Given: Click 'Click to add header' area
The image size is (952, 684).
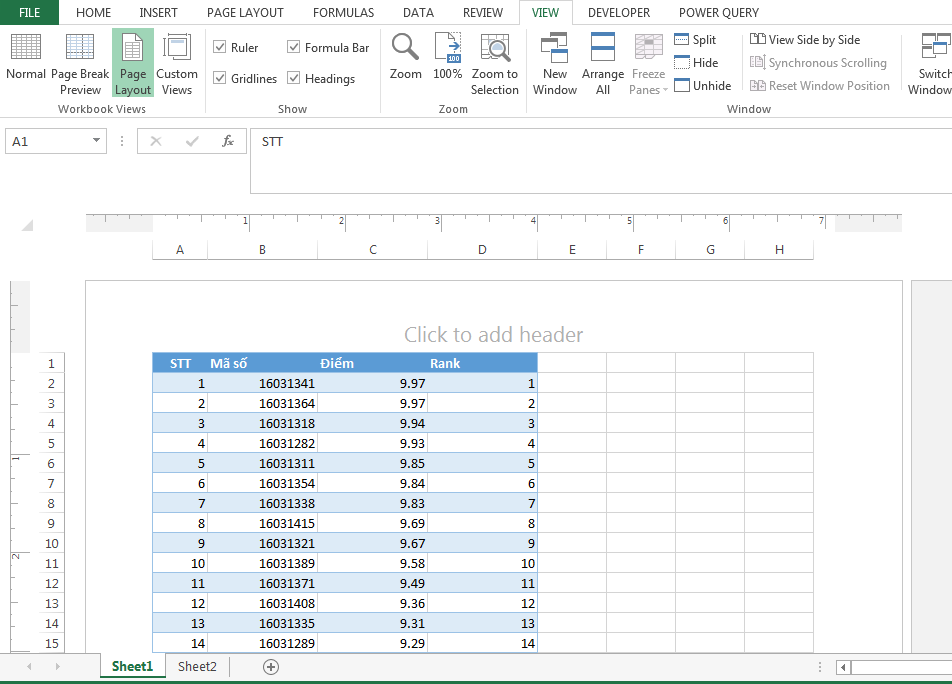Looking at the screenshot, I should pos(494,334).
